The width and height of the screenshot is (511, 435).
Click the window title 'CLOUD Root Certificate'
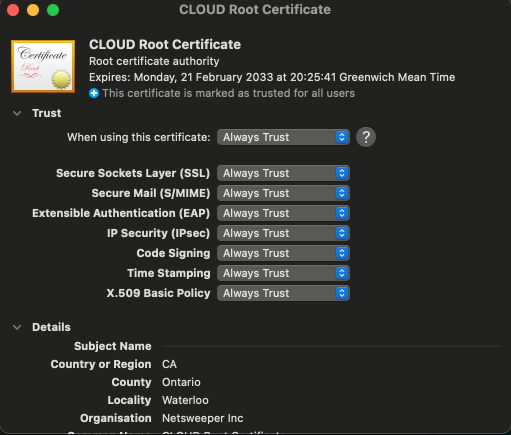click(x=255, y=10)
